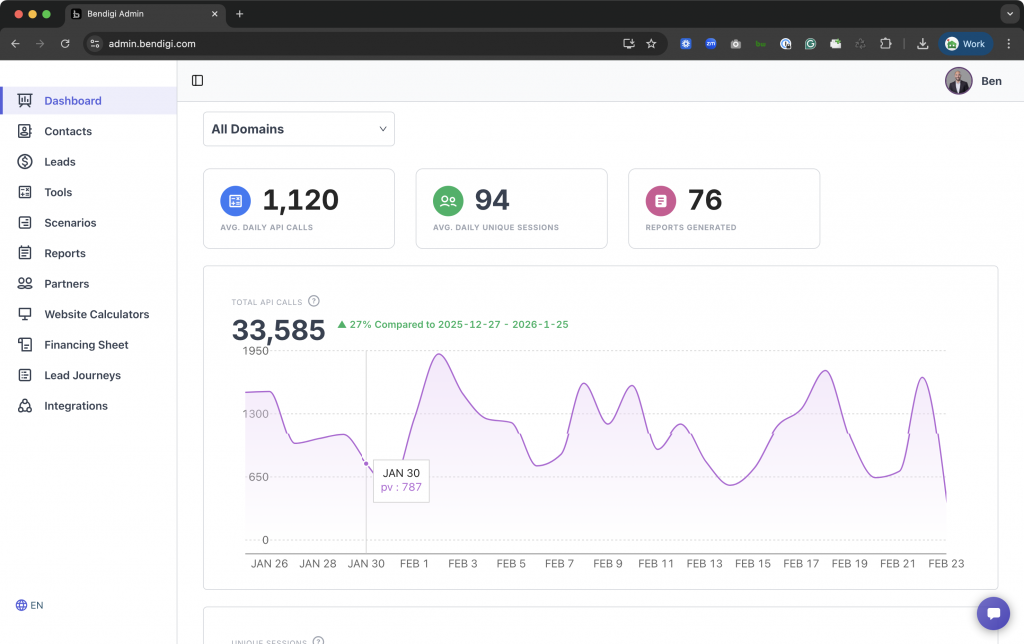The image size is (1024, 644).
Task: Click the Avg. Daily API Calls card
Action: (299, 208)
